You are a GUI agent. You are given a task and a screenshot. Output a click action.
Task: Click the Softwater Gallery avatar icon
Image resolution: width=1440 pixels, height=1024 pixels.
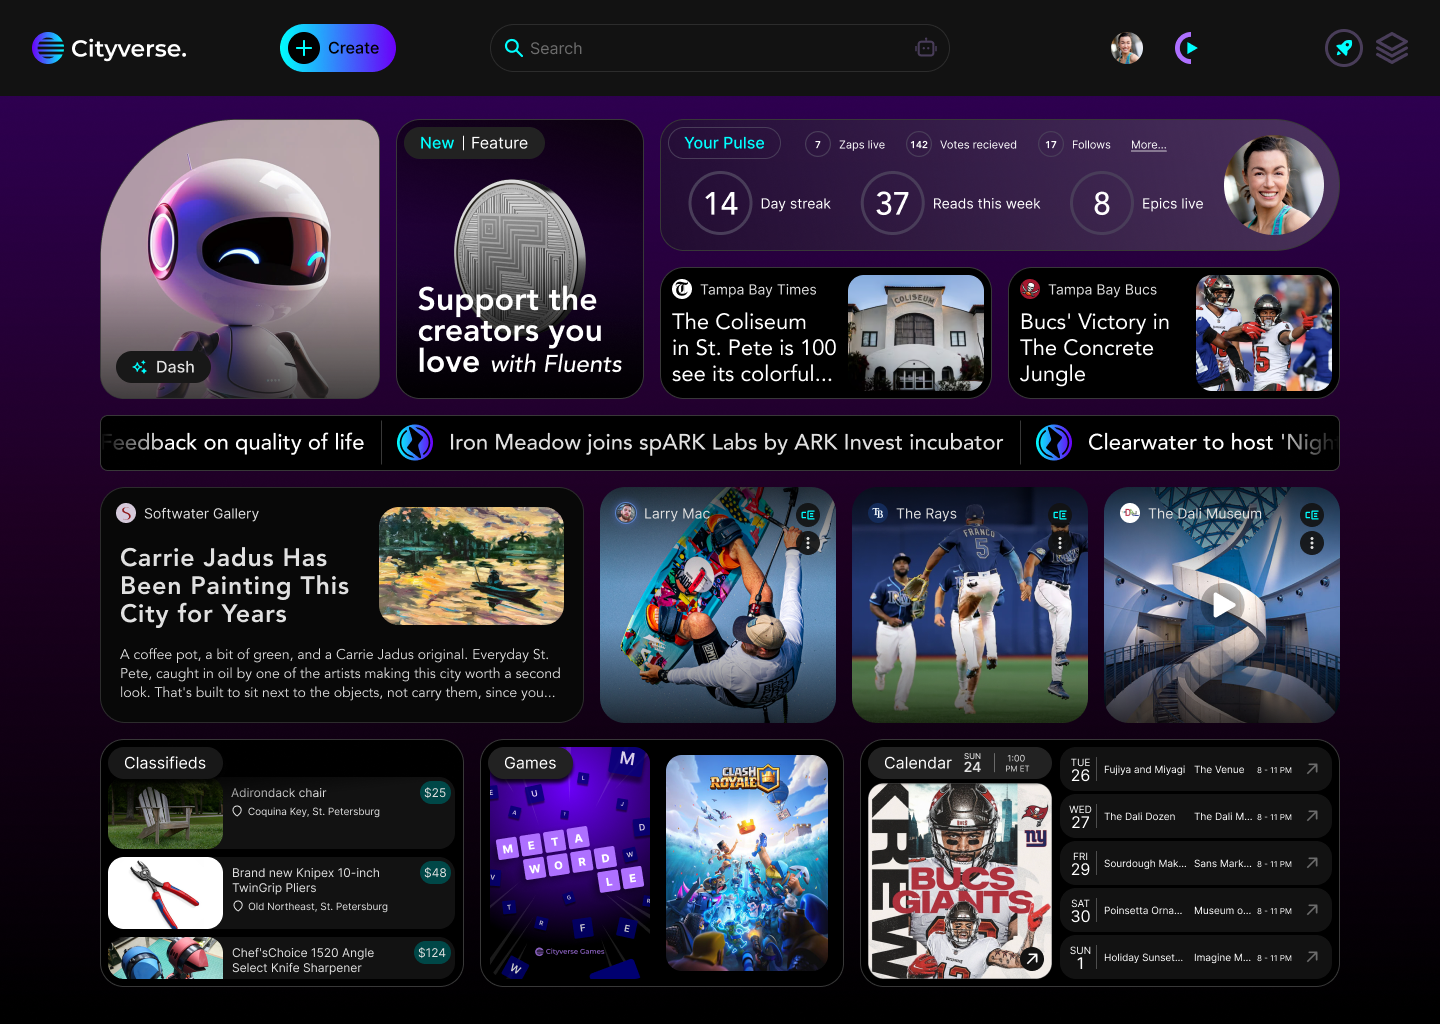pos(126,513)
